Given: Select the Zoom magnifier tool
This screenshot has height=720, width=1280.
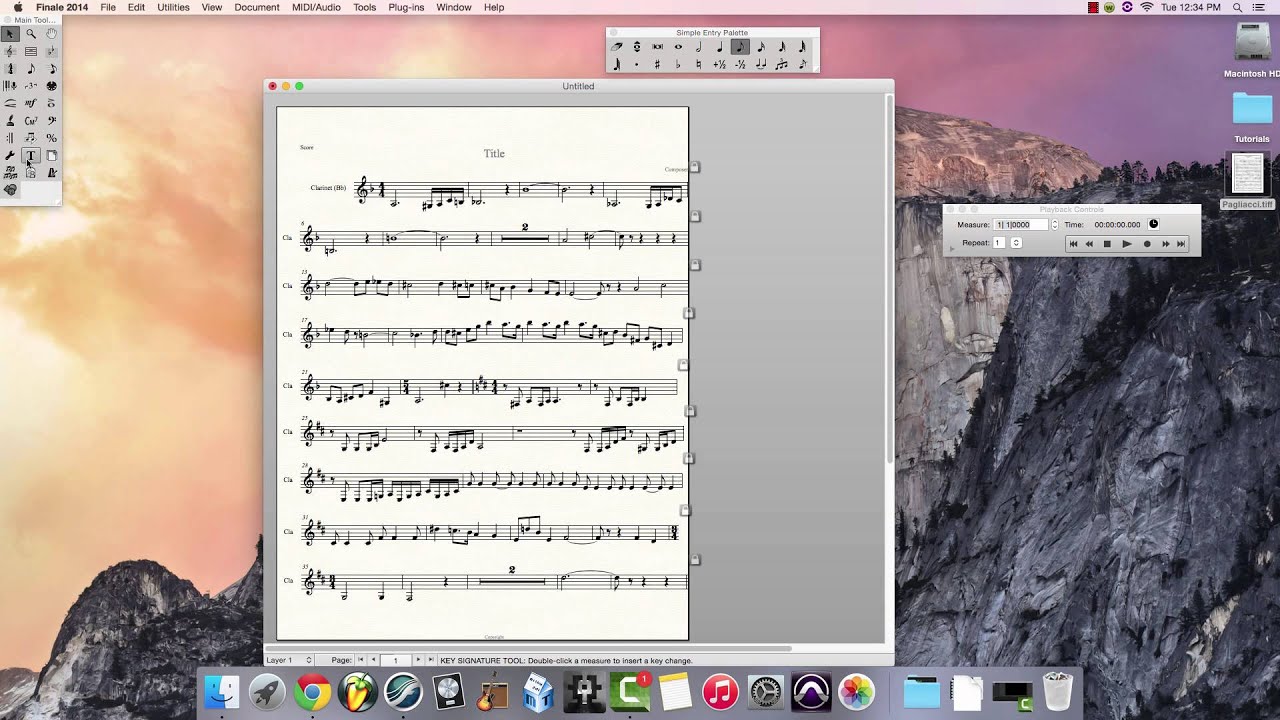Looking at the screenshot, I should coord(31,34).
